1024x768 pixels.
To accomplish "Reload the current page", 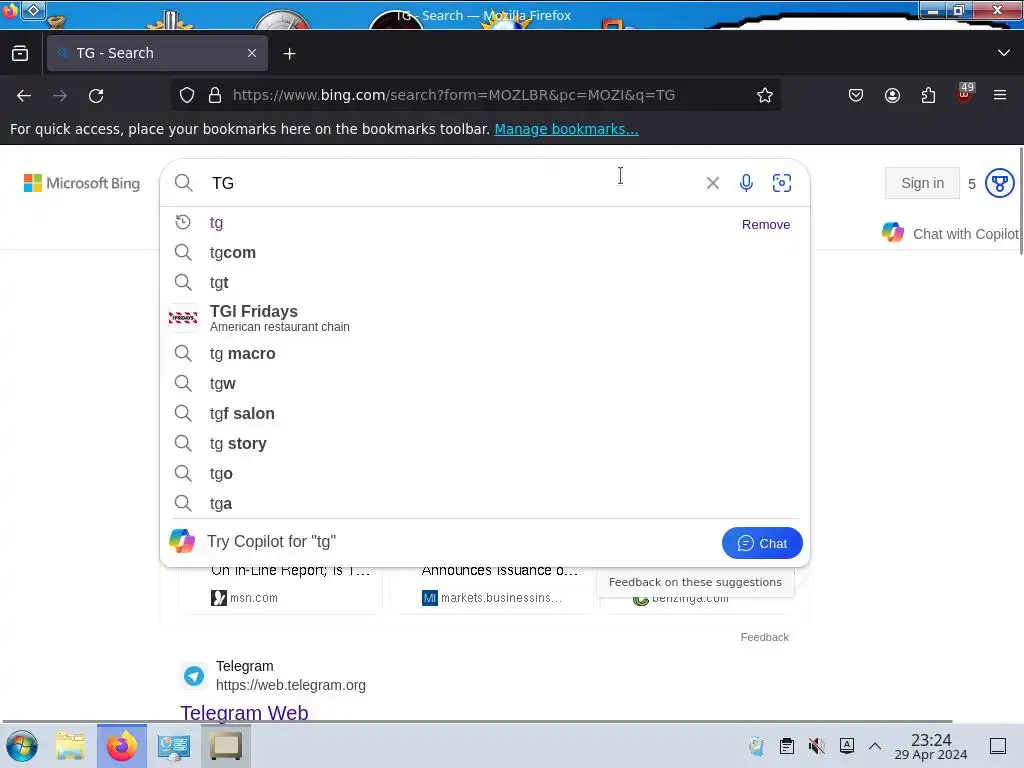I will (96, 96).
